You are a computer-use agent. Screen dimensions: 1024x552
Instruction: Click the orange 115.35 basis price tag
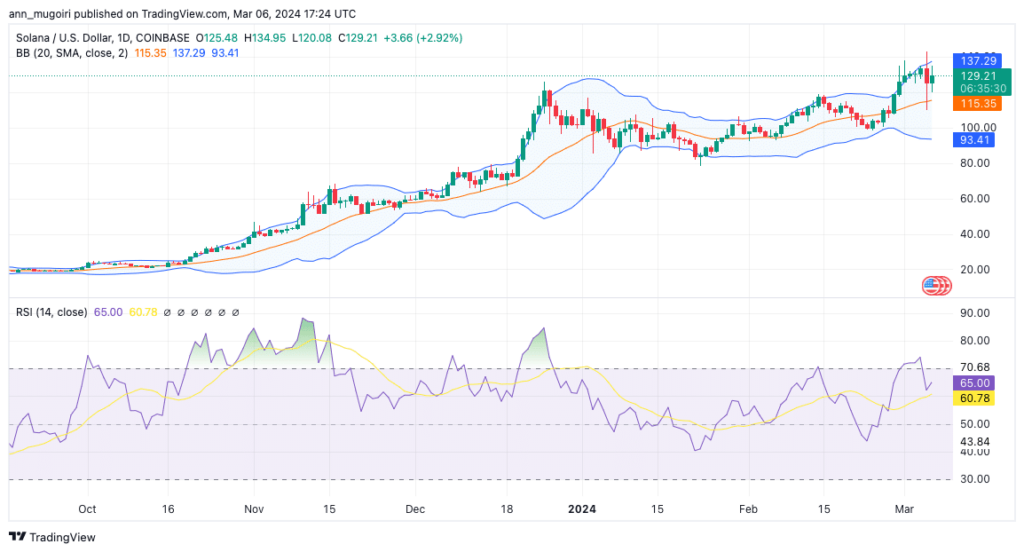tap(977, 103)
